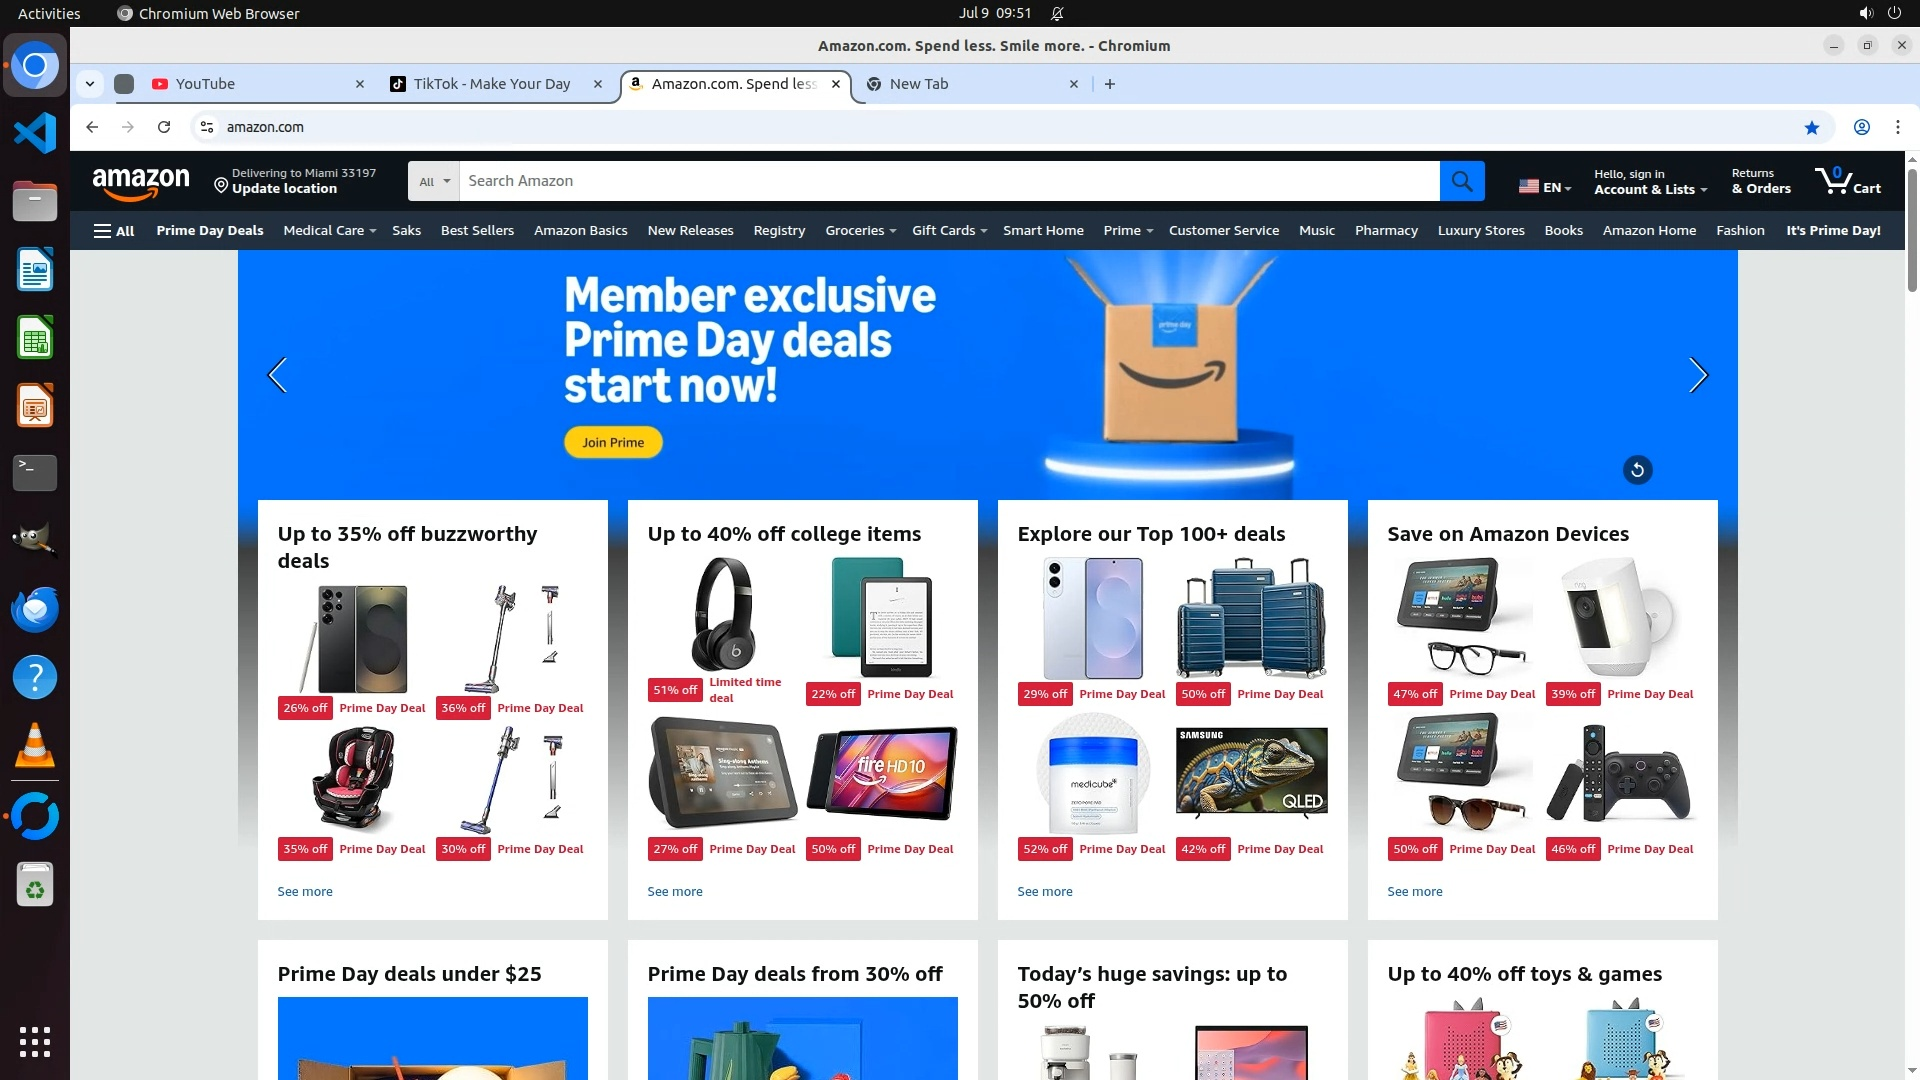Switch to the TikTok tab
Screen dimensions: 1920x1080
click(492, 84)
